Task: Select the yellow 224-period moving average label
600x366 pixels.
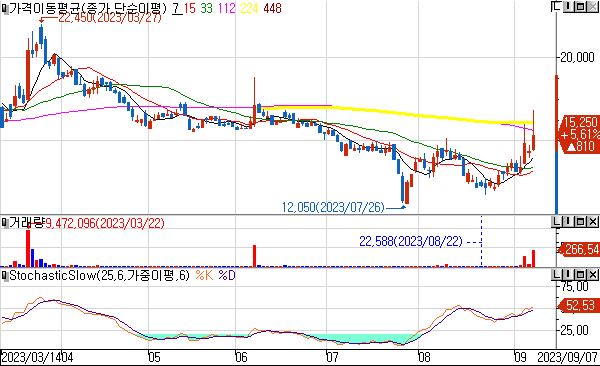Action: click(x=249, y=8)
